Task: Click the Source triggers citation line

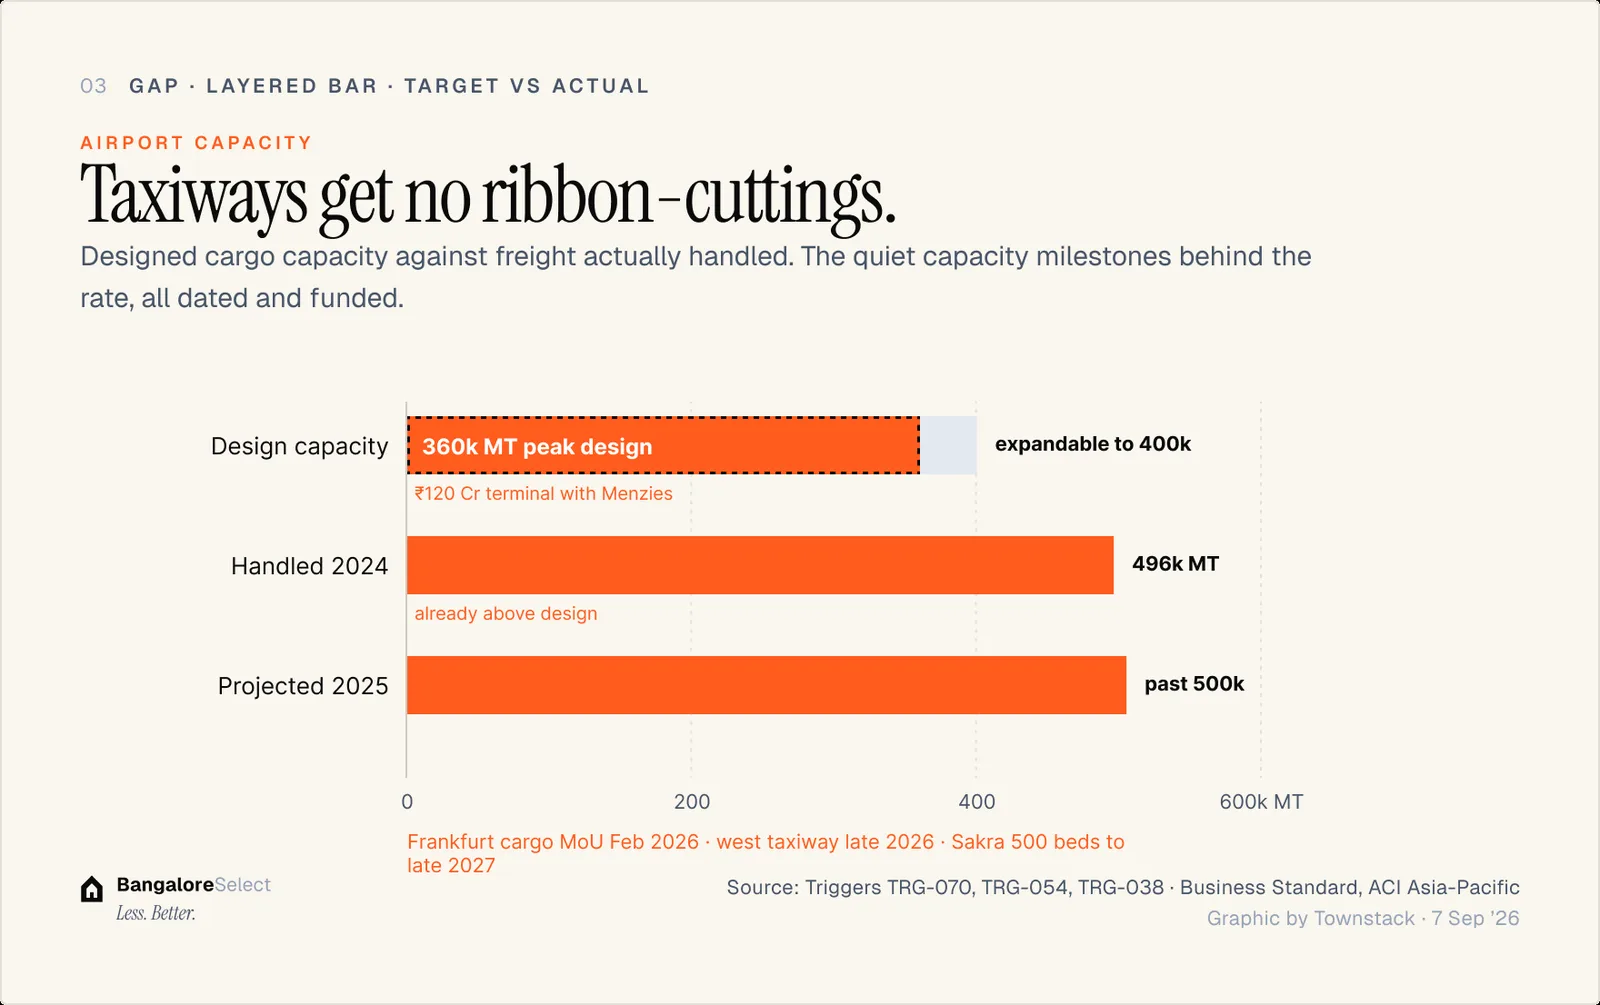Action: pyautogui.click(x=1123, y=887)
